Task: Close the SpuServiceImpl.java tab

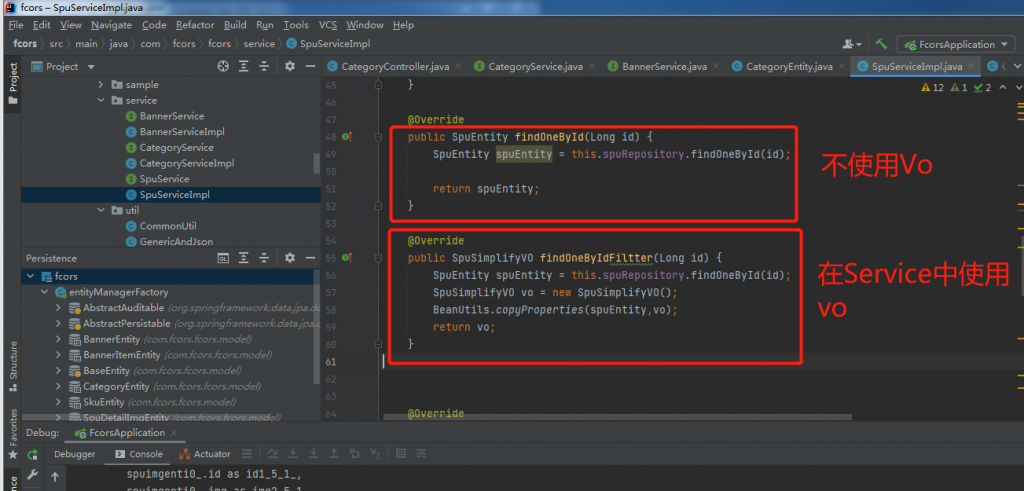Action: (971, 67)
